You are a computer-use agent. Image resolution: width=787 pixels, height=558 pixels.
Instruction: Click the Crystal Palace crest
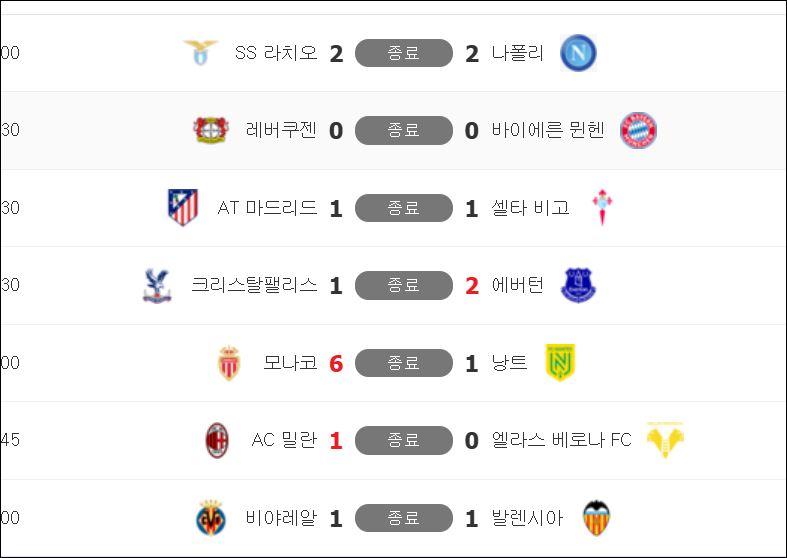pos(157,285)
